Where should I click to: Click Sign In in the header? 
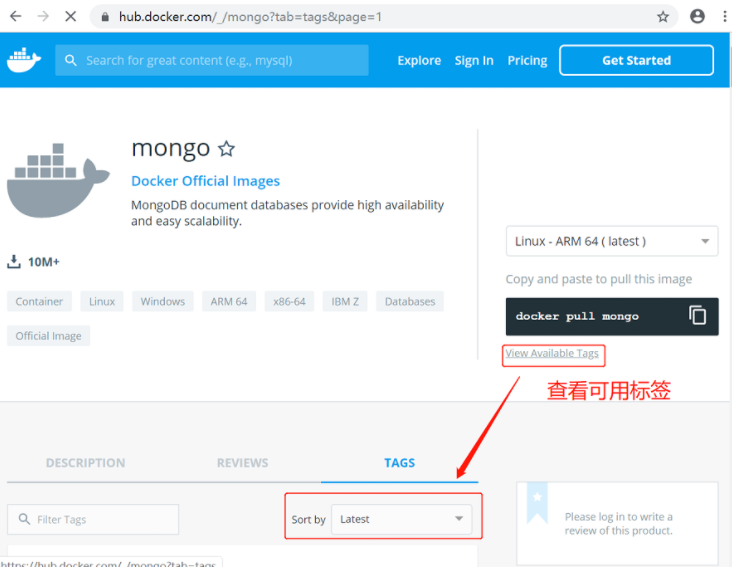474,61
